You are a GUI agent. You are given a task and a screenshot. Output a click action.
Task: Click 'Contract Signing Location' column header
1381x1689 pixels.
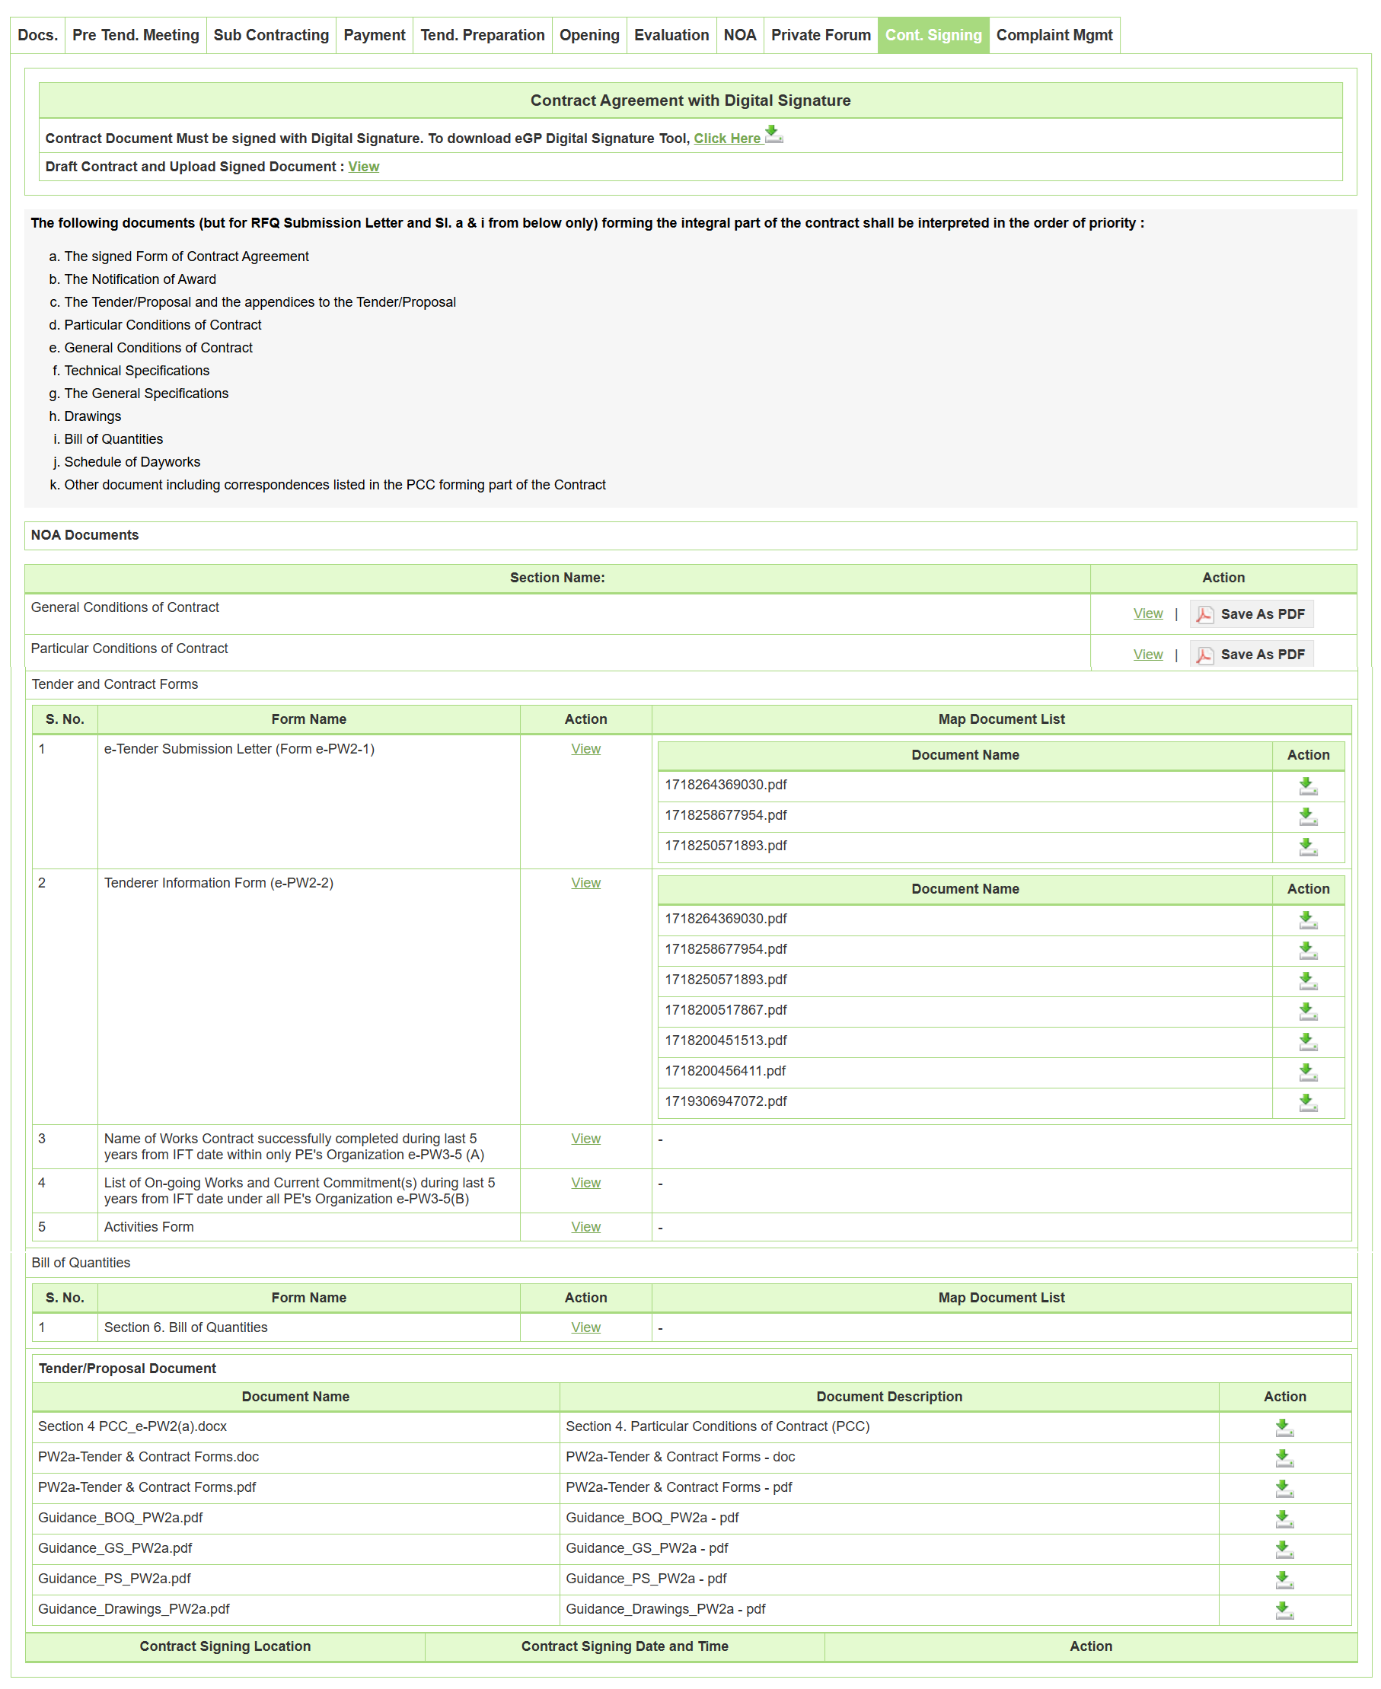point(225,1646)
